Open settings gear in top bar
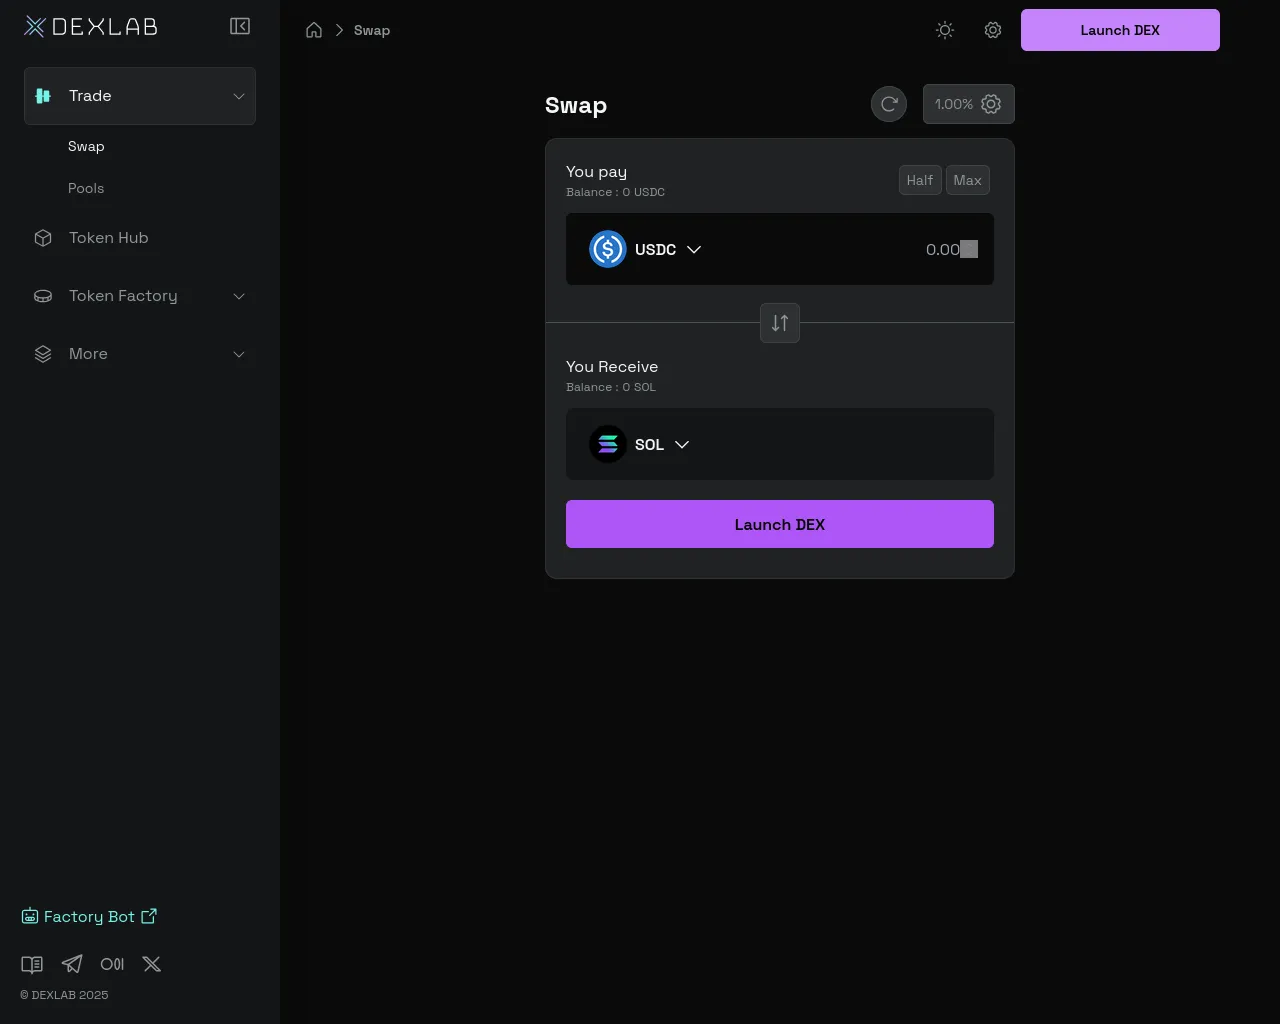 coord(993,30)
